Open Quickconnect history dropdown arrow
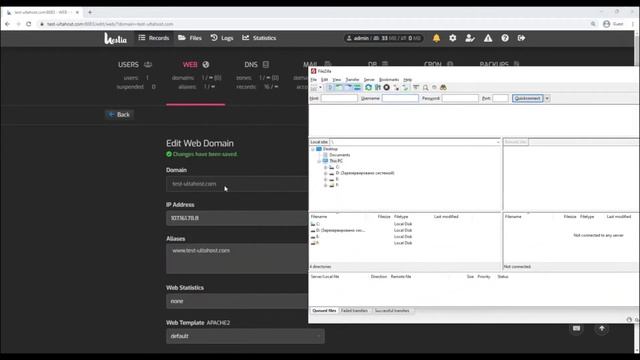 (547, 98)
